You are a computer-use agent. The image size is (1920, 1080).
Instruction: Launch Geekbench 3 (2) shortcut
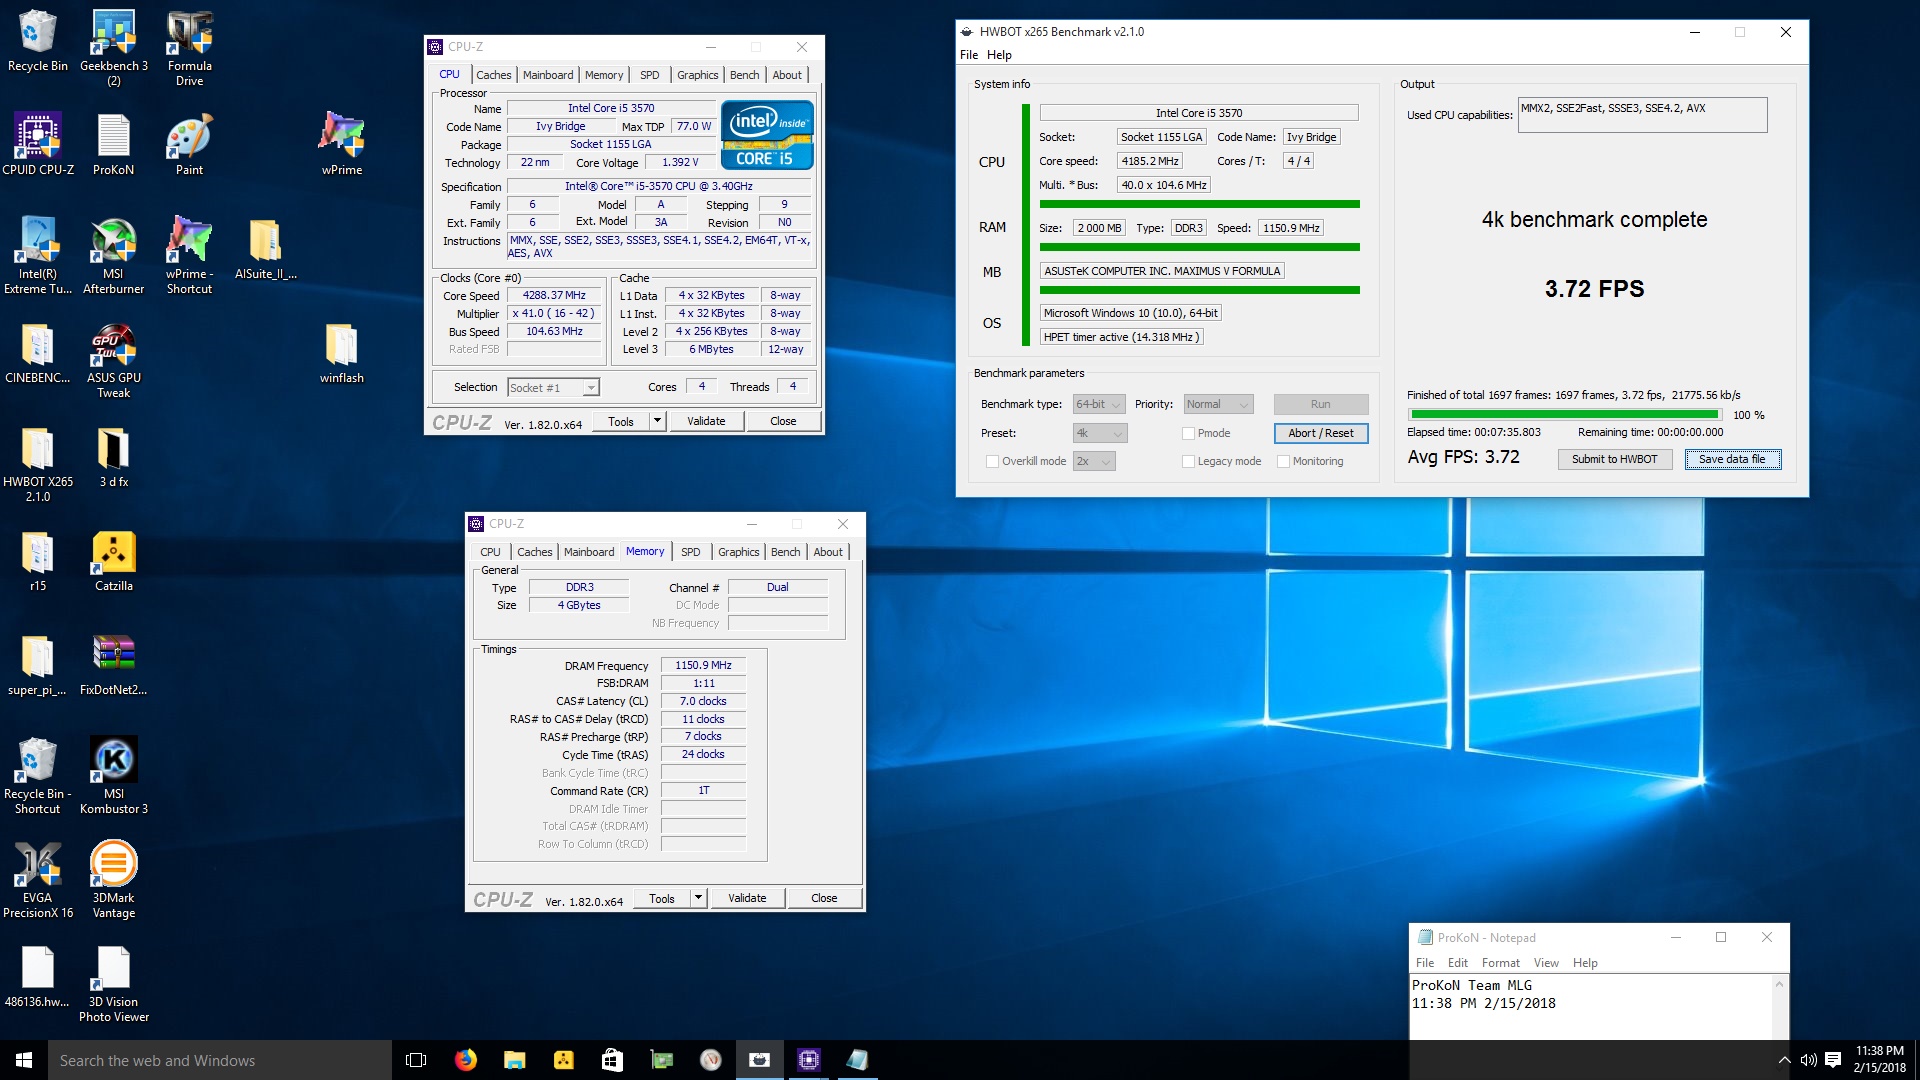pos(114,47)
